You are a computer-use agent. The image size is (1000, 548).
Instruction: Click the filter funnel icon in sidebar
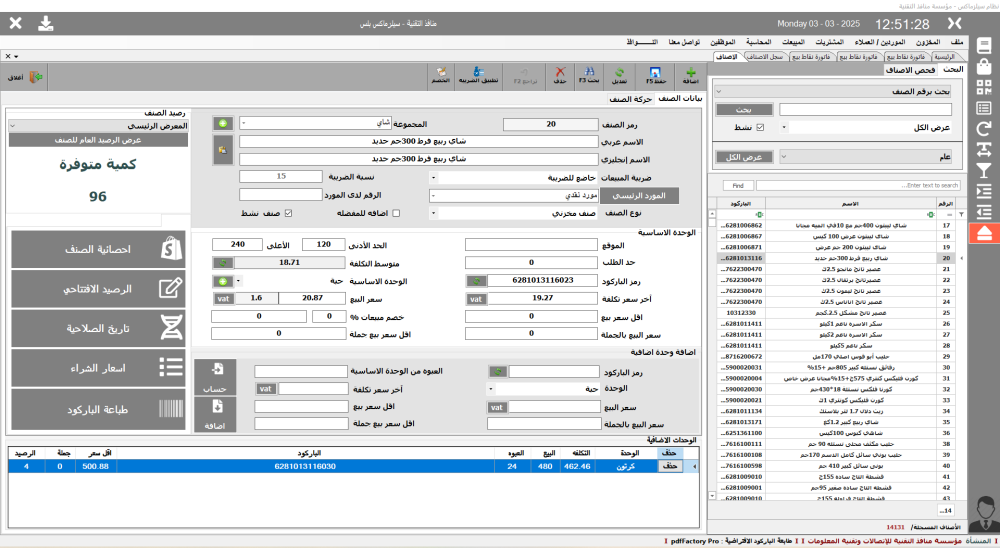click(x=983, y=170)
